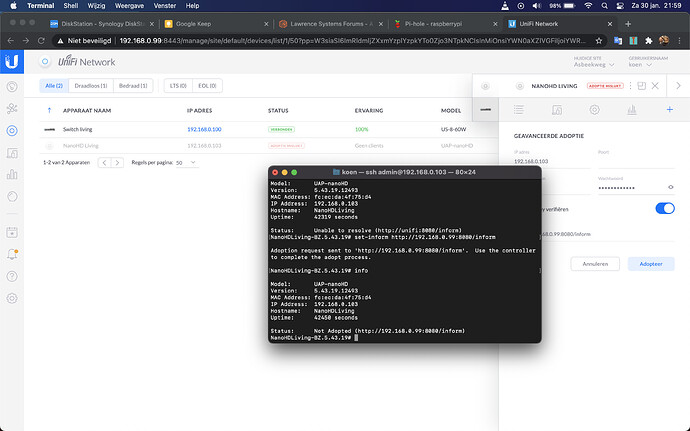
Task: Switch to the Pi-hole raspberrypi tab
Action: (445, 24)
